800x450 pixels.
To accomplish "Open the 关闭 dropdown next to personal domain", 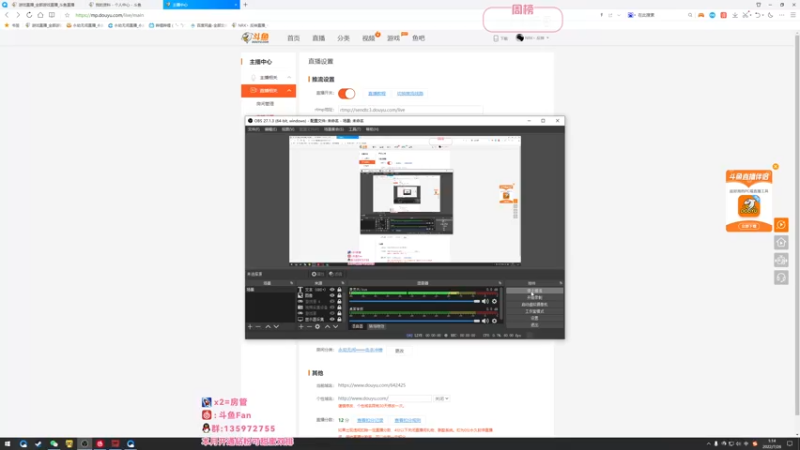I will pos(442,398).
